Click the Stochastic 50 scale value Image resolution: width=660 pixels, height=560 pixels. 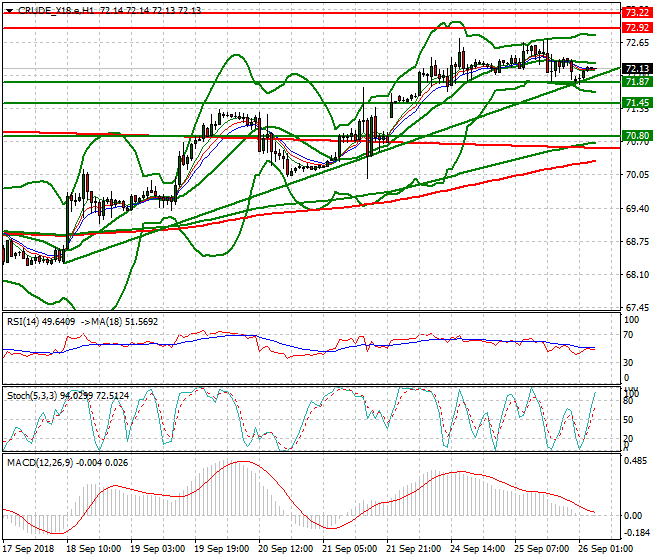pos(628,420)
